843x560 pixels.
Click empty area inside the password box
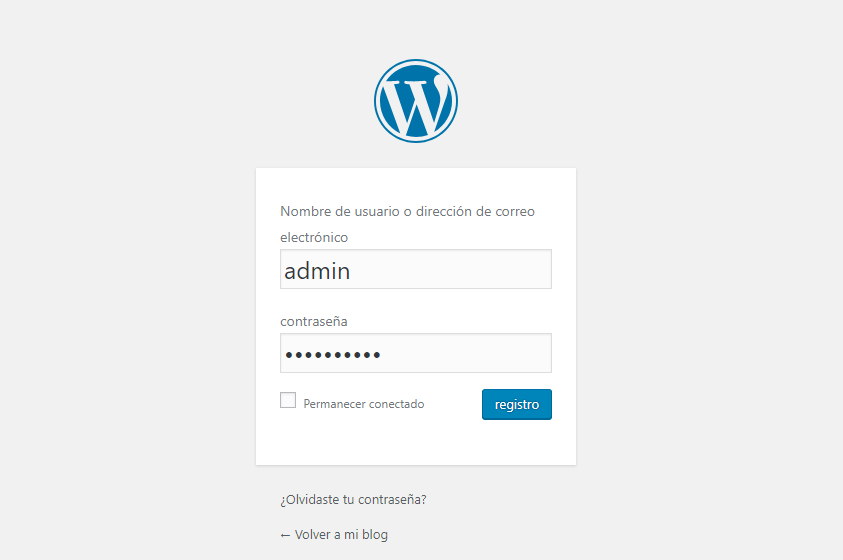[x=468, y=353]
